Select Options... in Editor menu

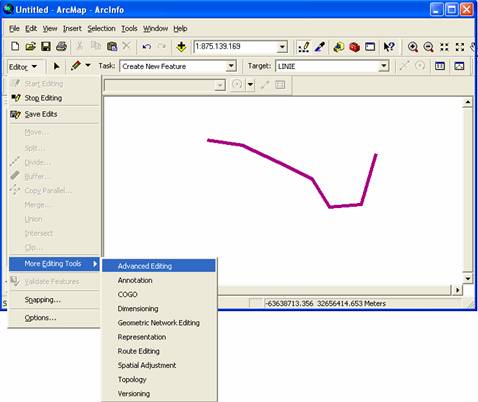point(54,318)
